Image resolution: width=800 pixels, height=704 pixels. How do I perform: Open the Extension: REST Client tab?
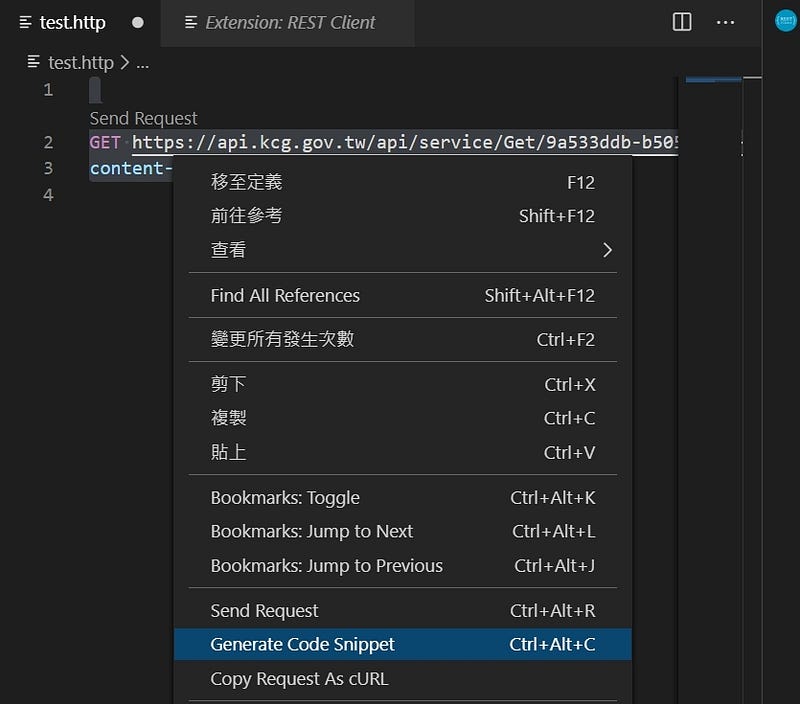tap(289, 22)
